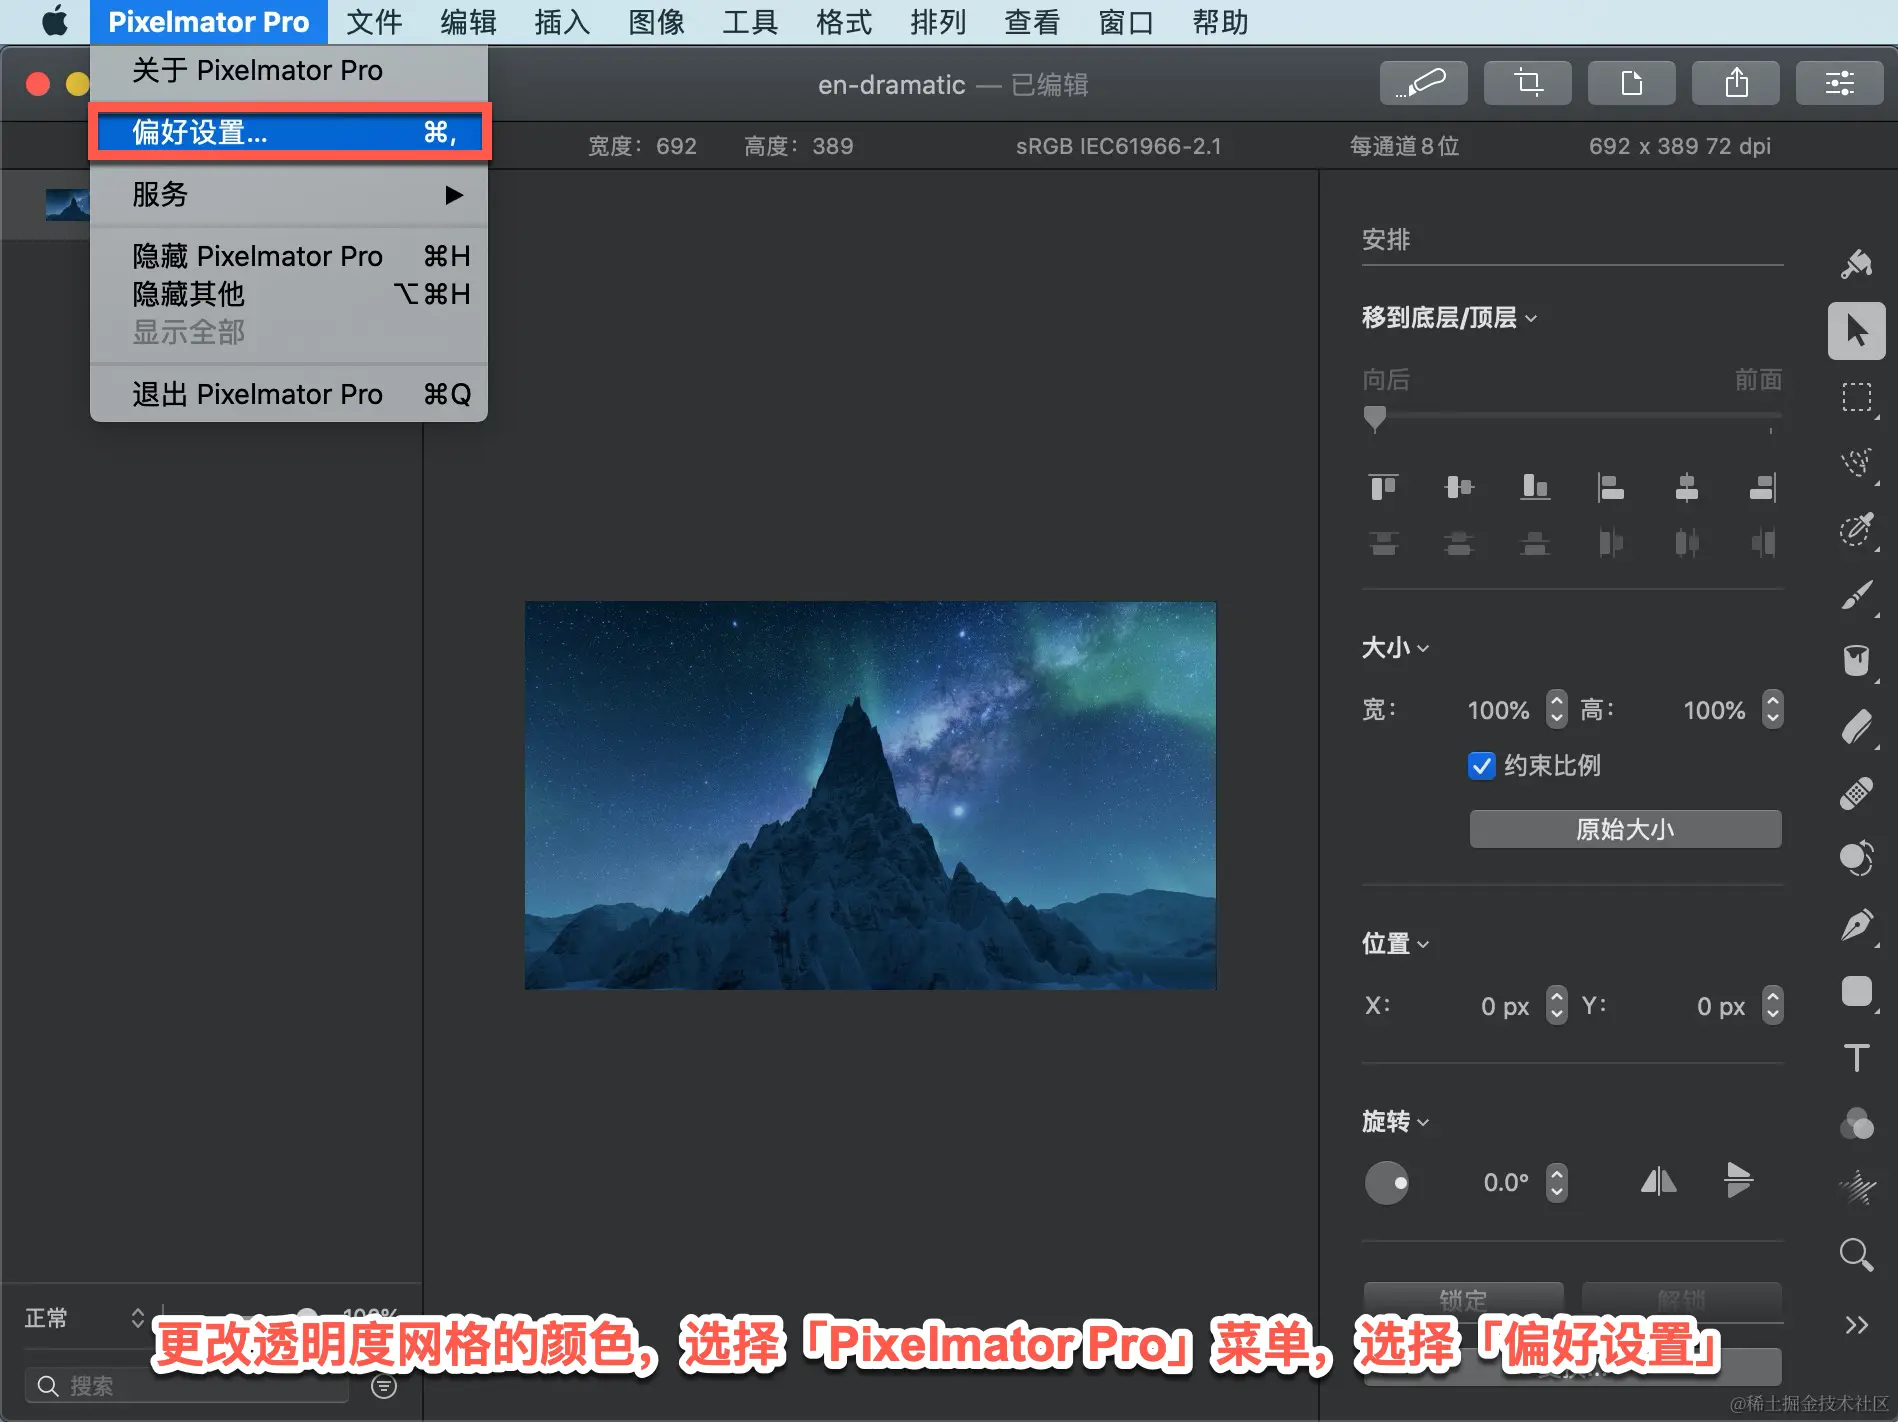This screenshot has width=1898, height=1422.
Task: Click the 锁定 button
Action: pyautogui.click(x=1464, y=1300)
